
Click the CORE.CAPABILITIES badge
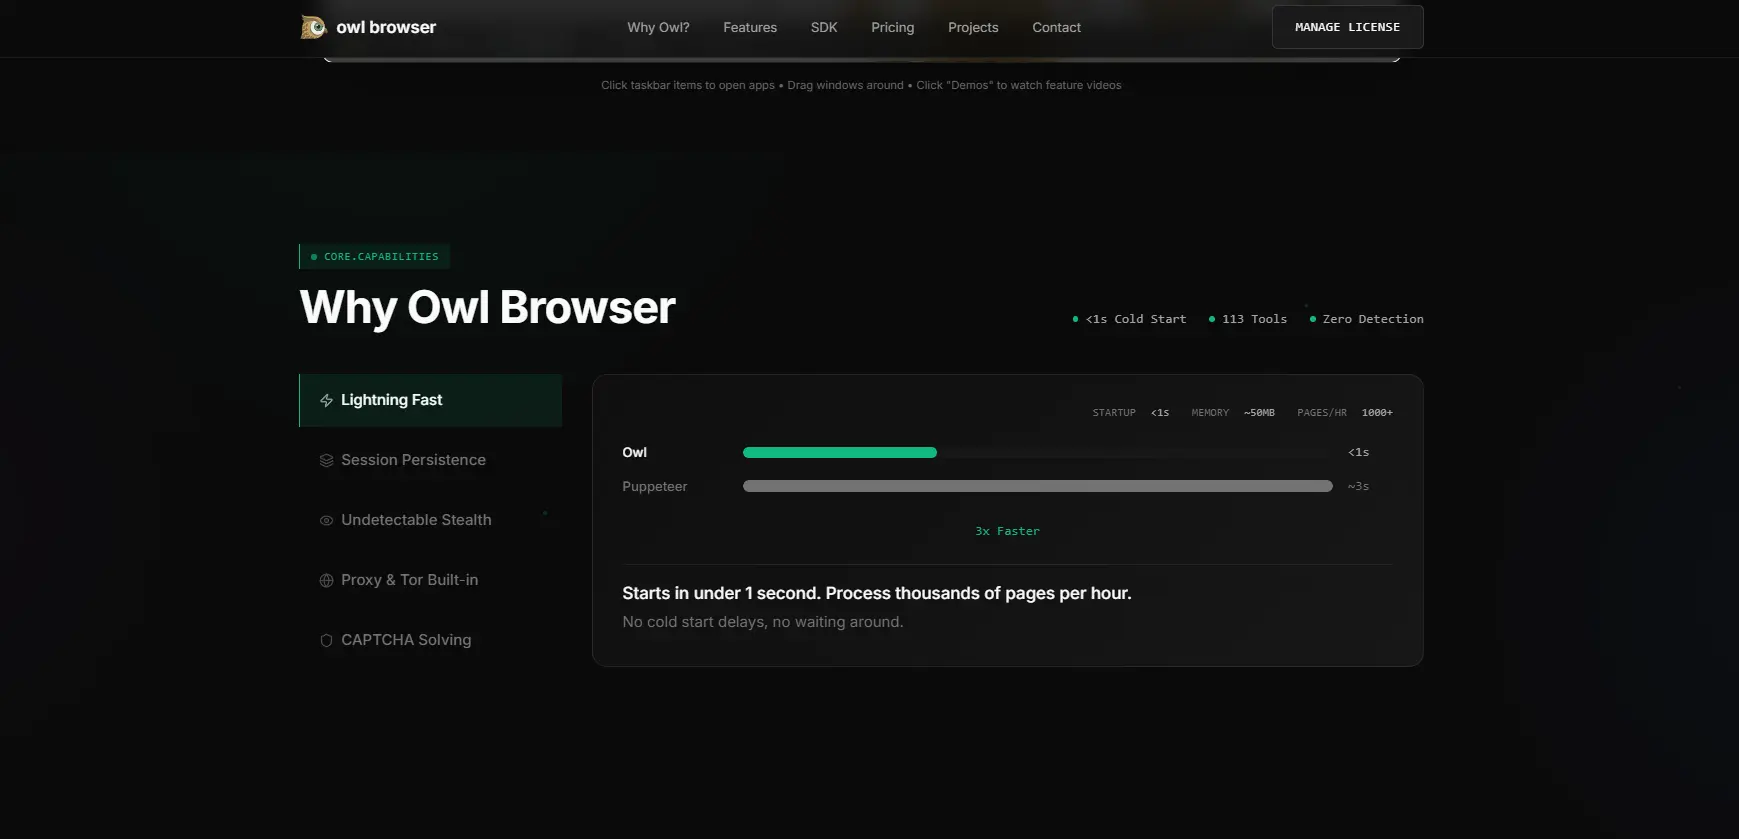(374, 257)
